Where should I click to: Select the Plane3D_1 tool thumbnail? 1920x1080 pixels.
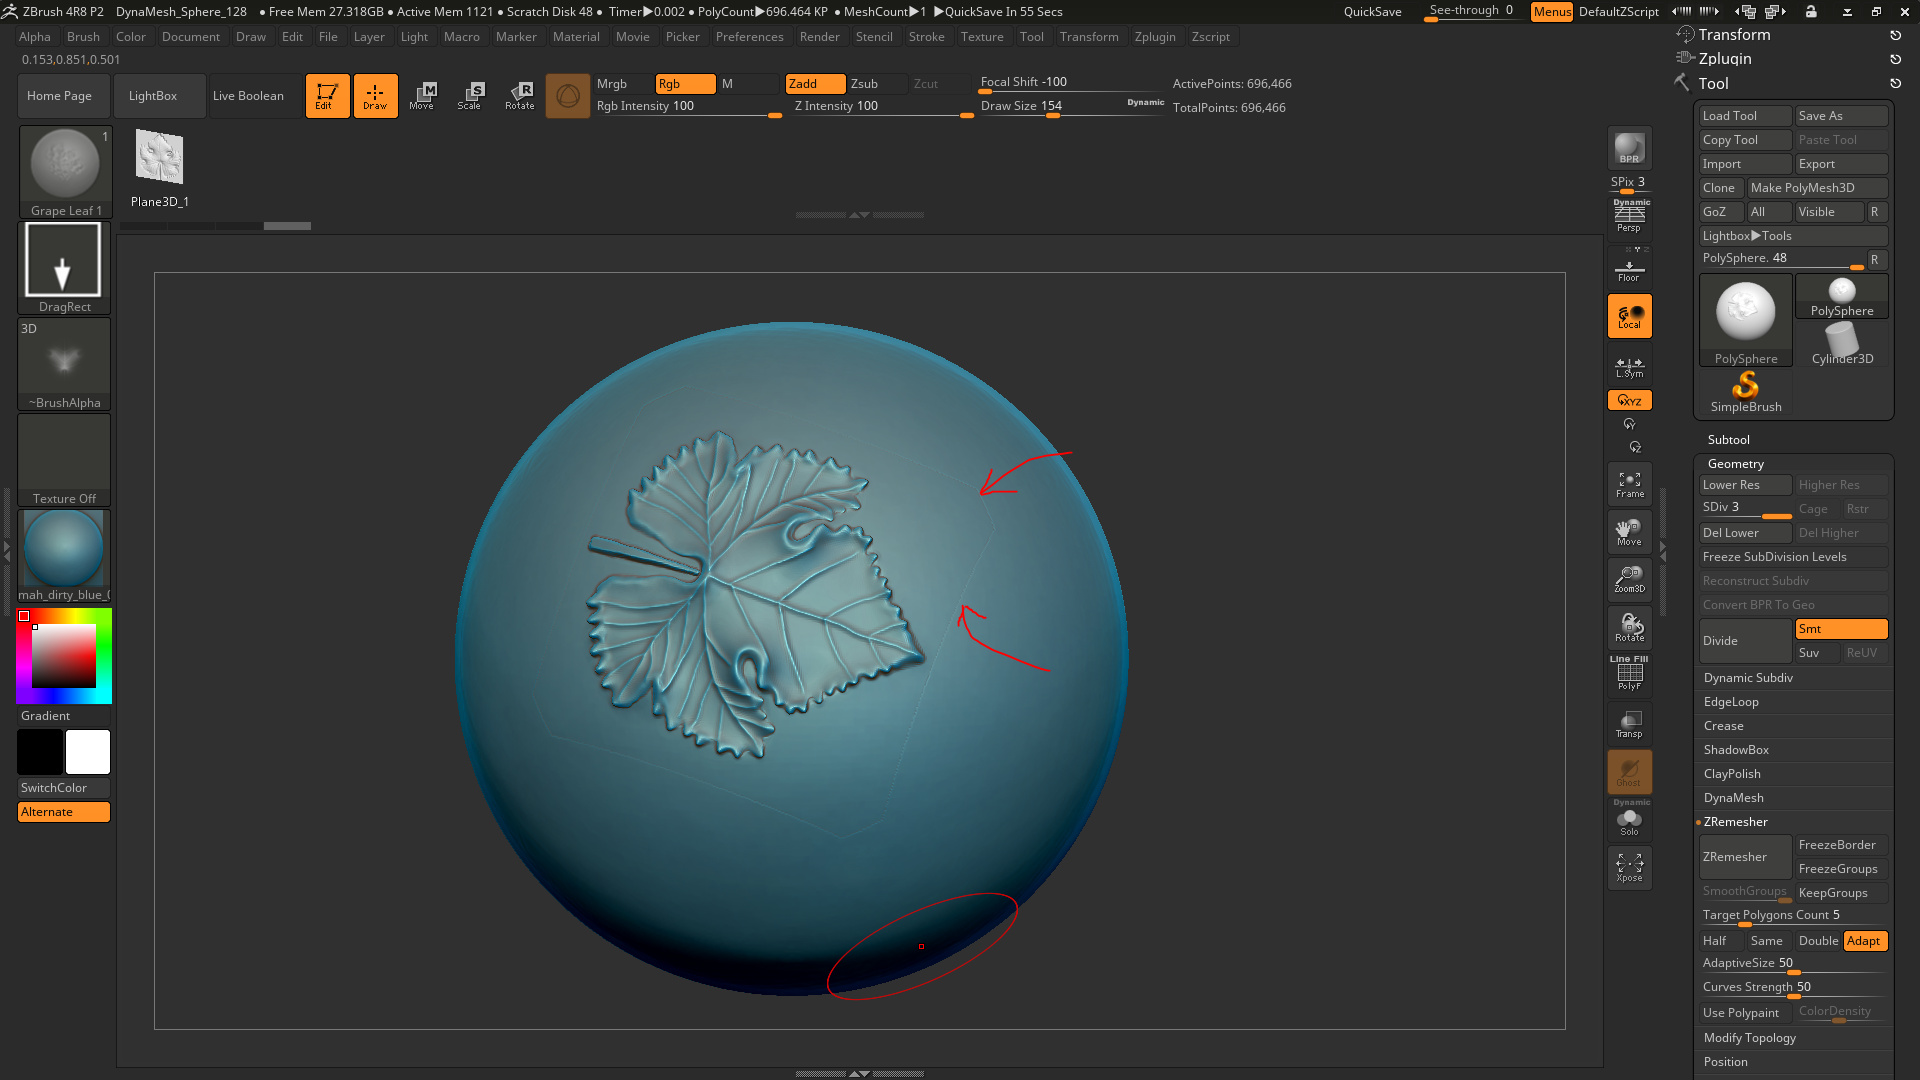160,168
